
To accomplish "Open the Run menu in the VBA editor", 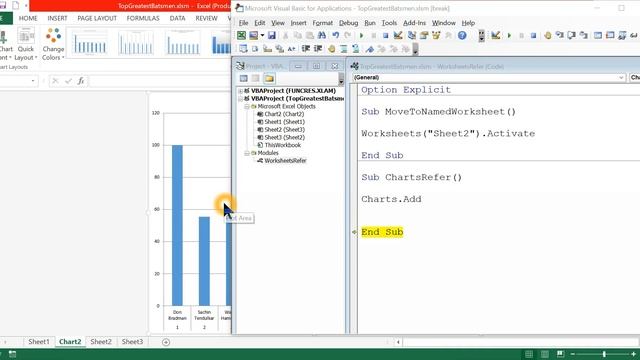I will (x=370, y=23).
